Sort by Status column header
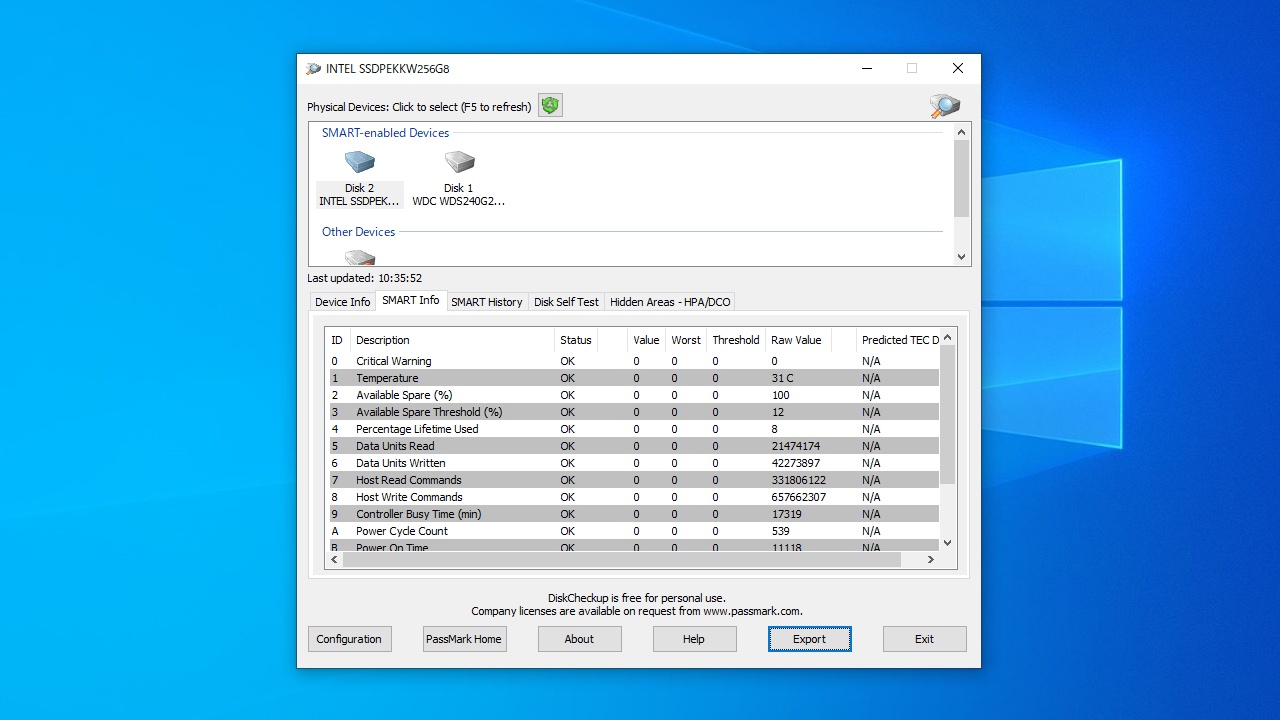This screenshot has width=1280, height=720. click(576, 340)
